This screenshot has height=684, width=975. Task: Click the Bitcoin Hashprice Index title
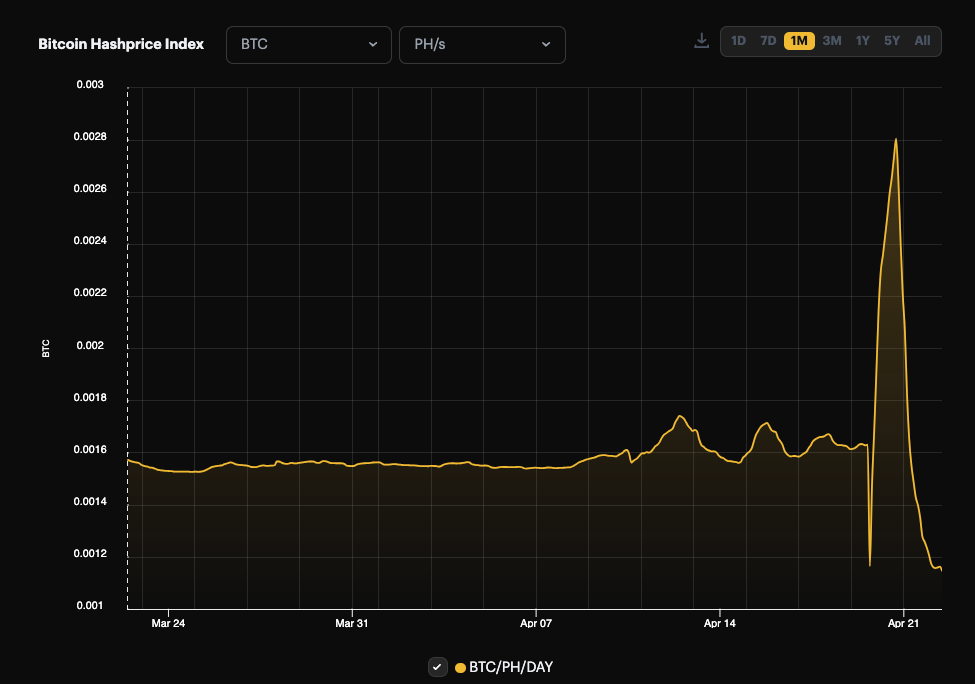coord(120,44)
